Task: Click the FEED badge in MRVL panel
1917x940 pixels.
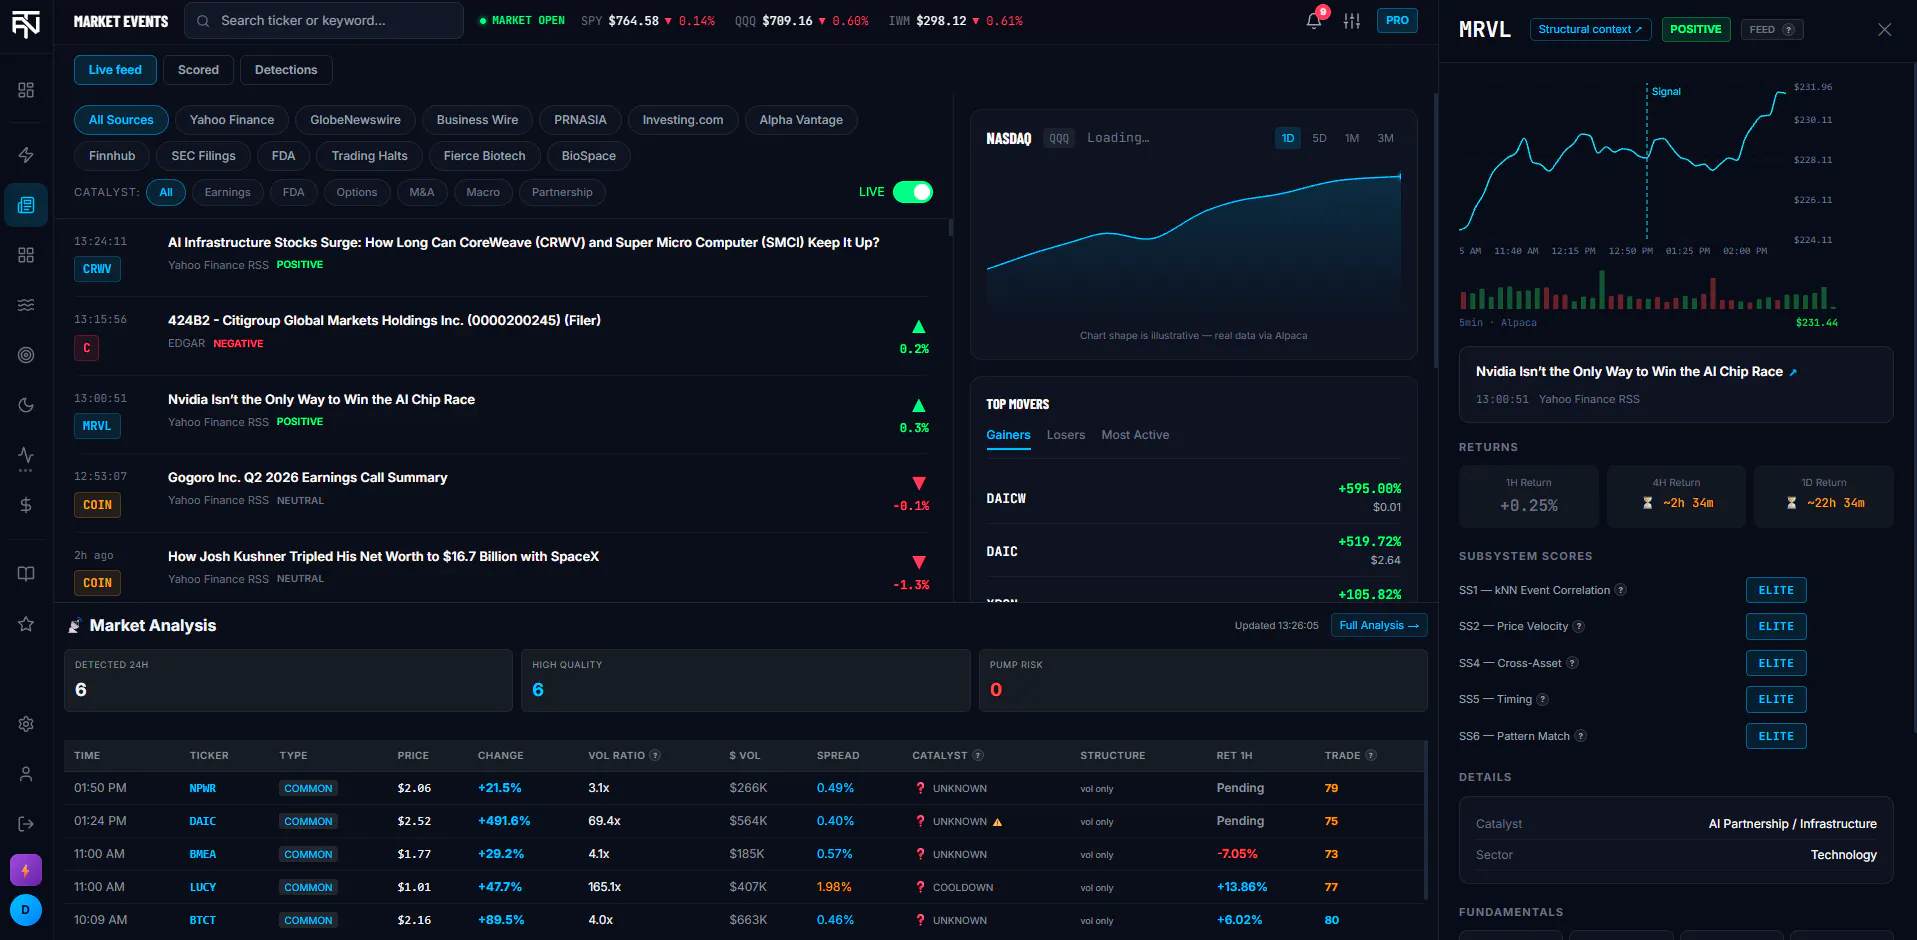Action: [1772, 29]
